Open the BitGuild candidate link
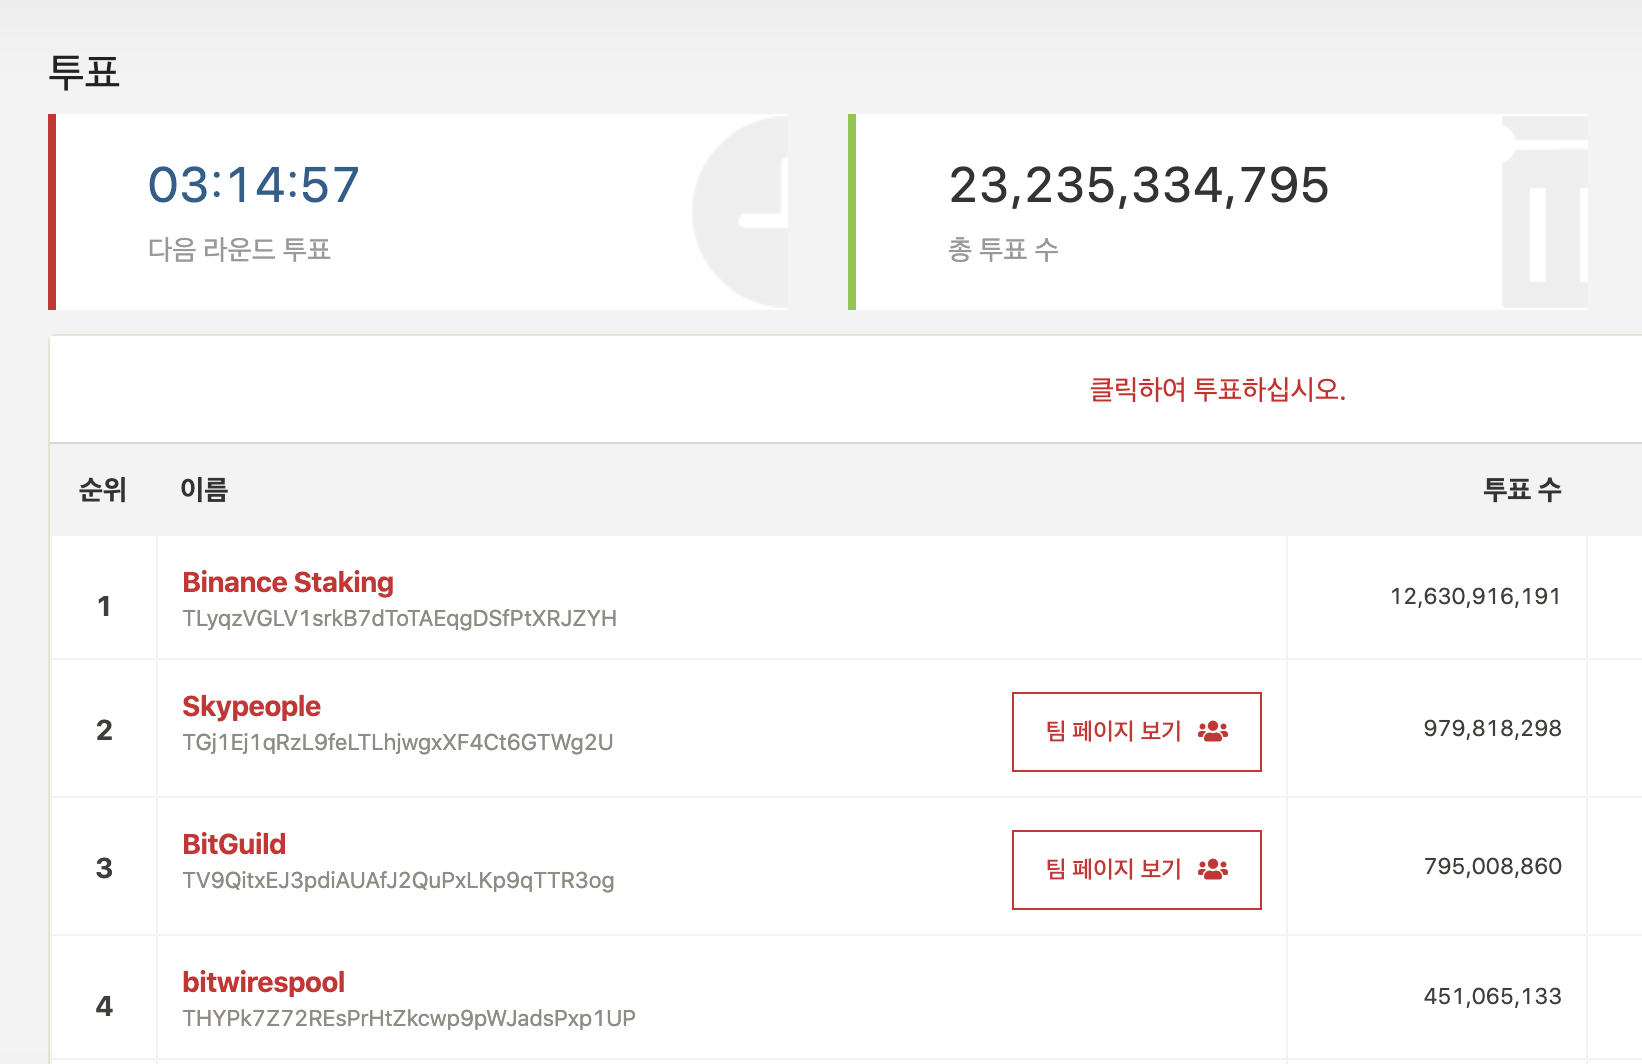 click(234, 844)
